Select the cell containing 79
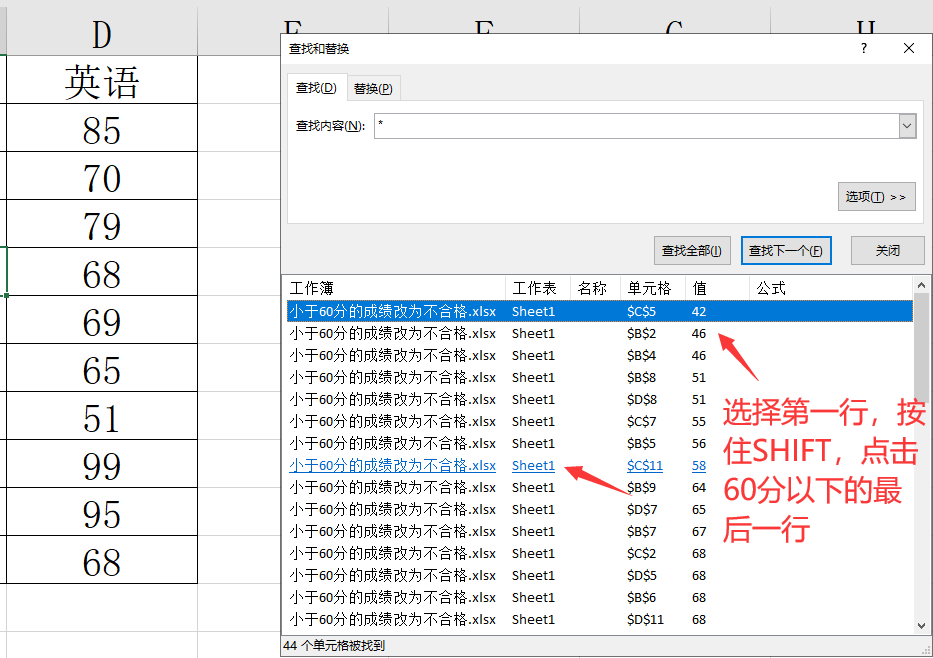The width and height of the screenshot is (933, 658). click(x=102, y=224)
